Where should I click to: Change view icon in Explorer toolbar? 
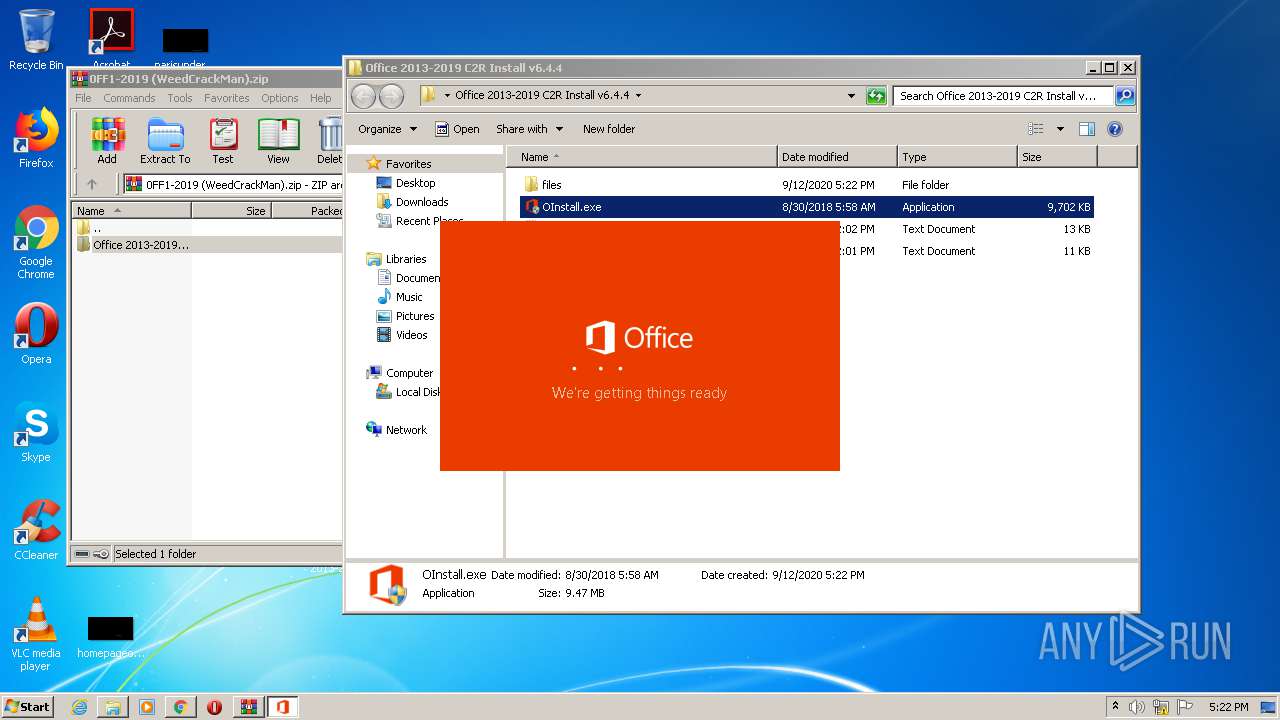tap(1036, 129)
